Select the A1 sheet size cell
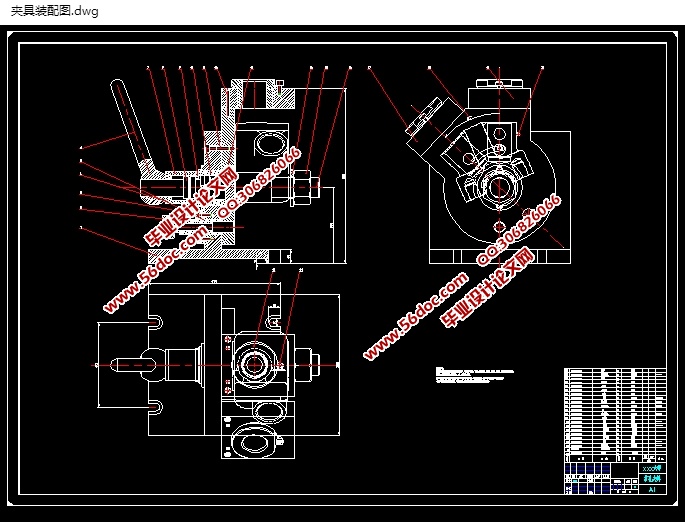This screenshot has height=522, width=685. point(652,489)
